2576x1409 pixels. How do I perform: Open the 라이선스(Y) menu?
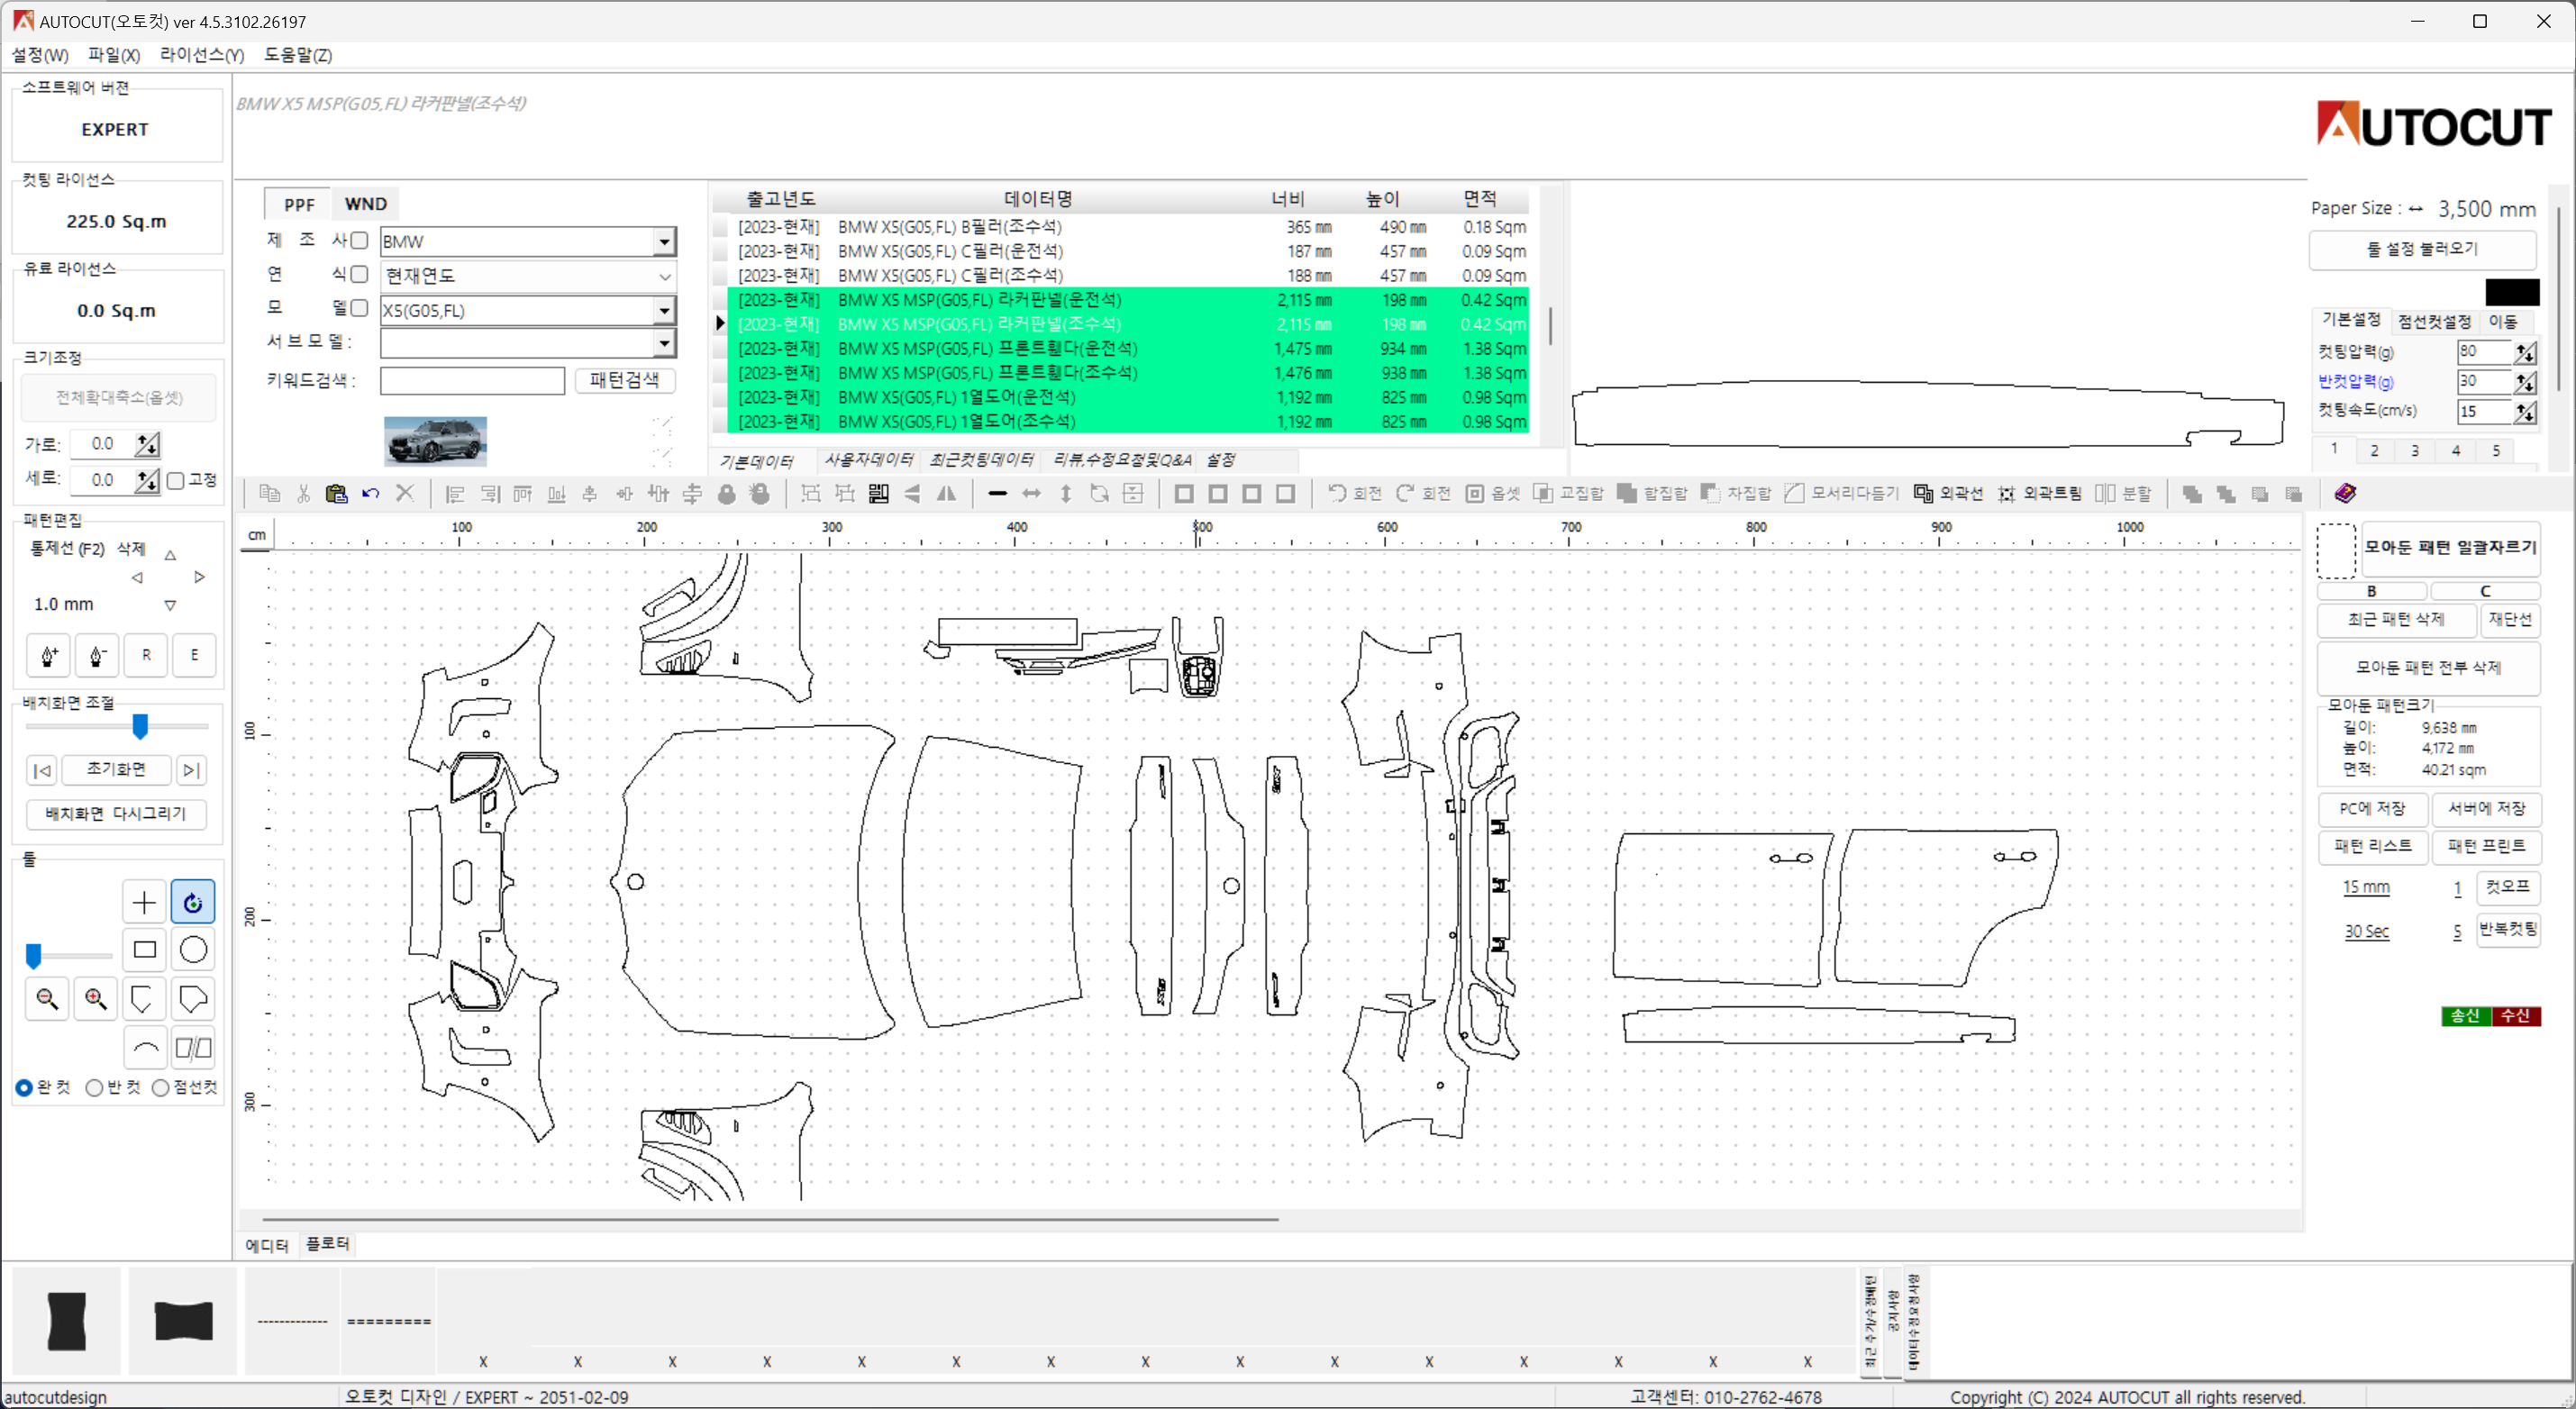(x=202, y=55)
